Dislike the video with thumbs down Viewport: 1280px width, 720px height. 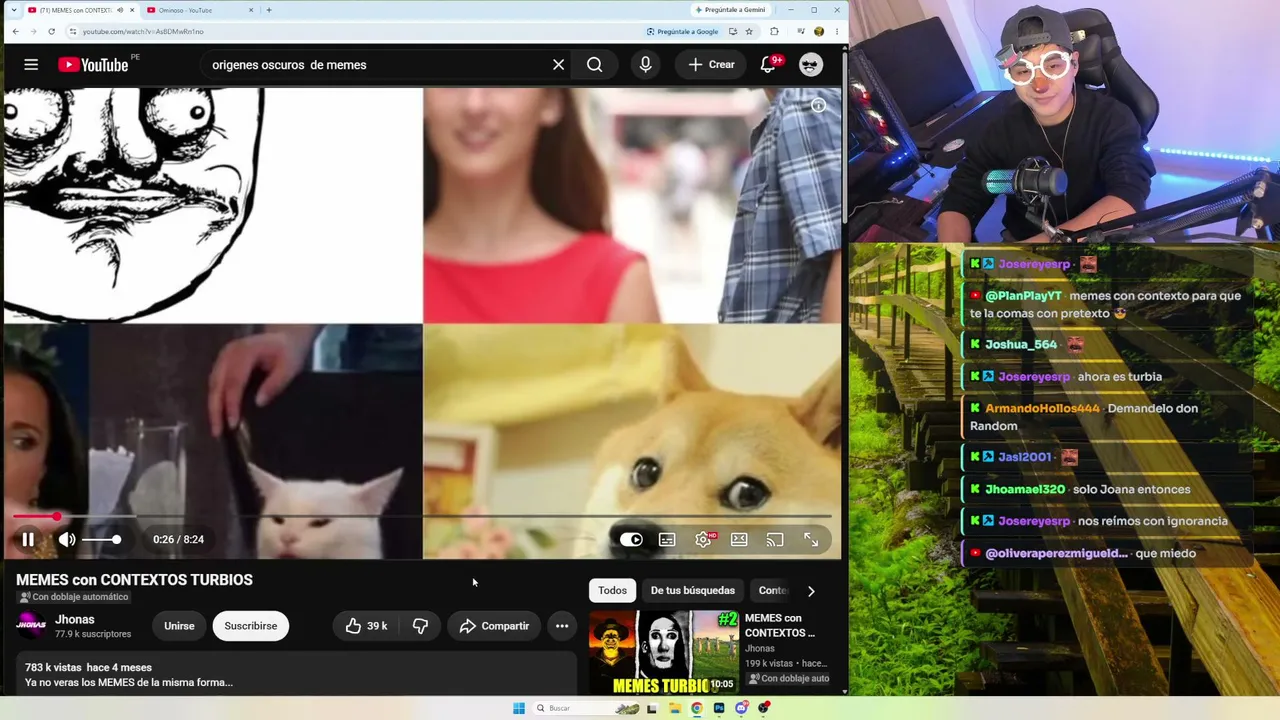pyautogui.click(x=420, y=626)
